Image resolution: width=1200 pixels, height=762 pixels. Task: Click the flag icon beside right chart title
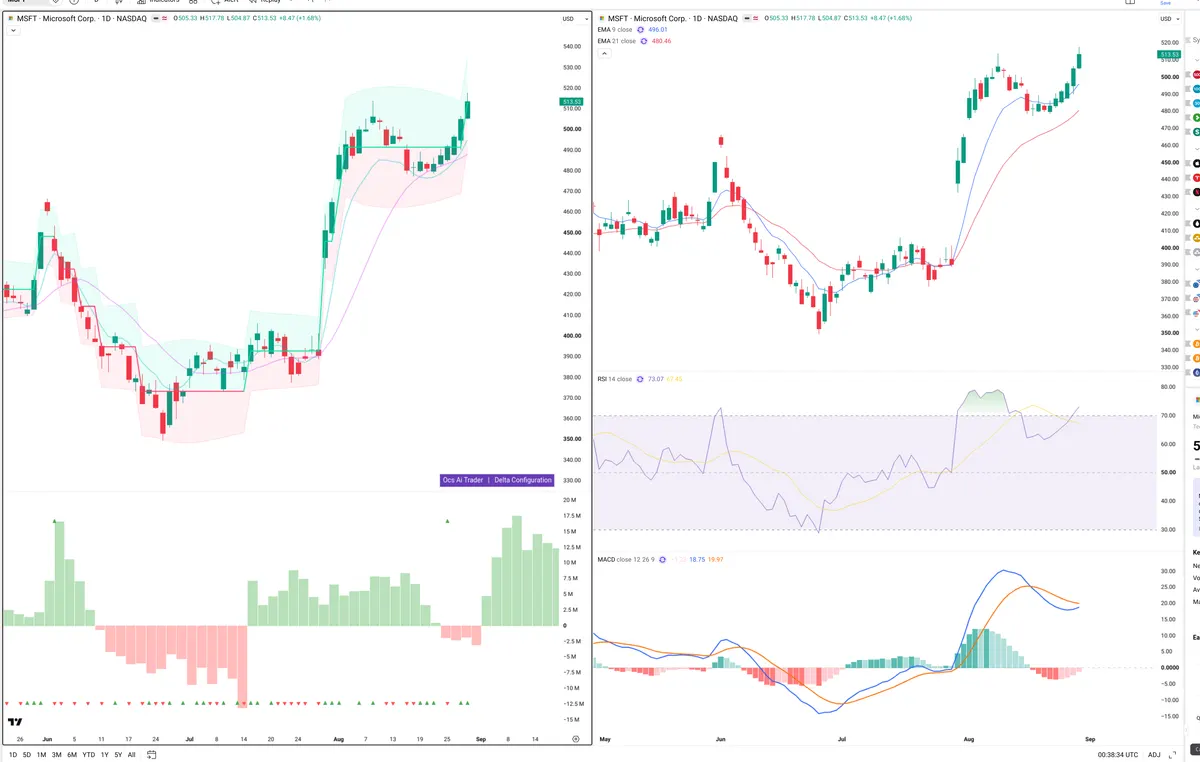(601, 18)
